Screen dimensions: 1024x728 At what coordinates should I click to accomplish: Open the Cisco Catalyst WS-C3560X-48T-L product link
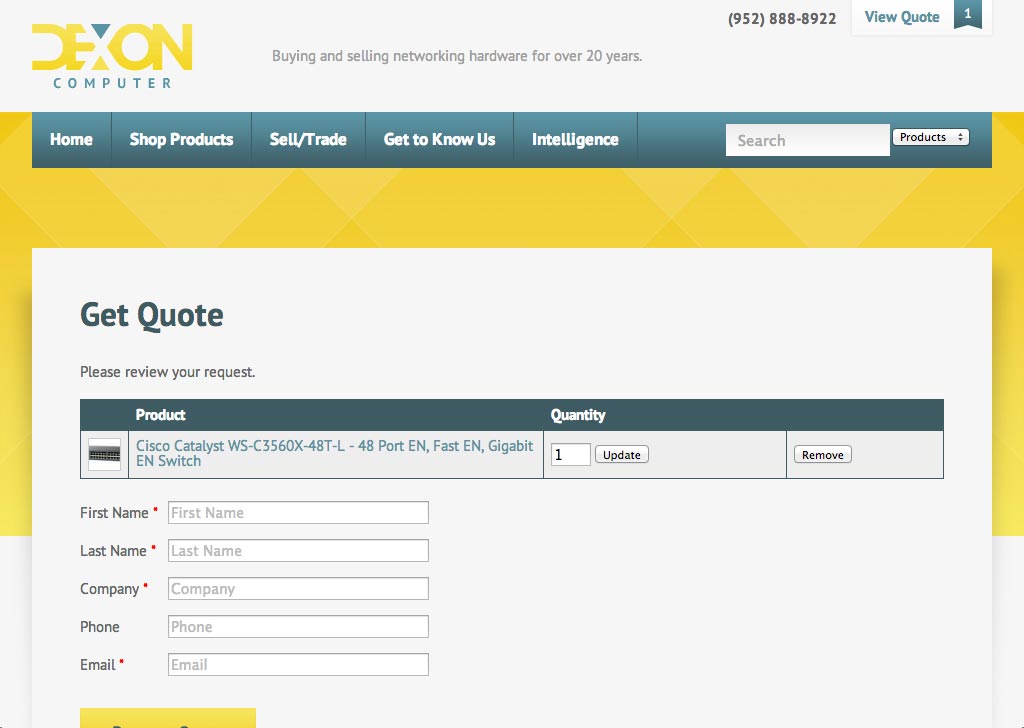334,453
